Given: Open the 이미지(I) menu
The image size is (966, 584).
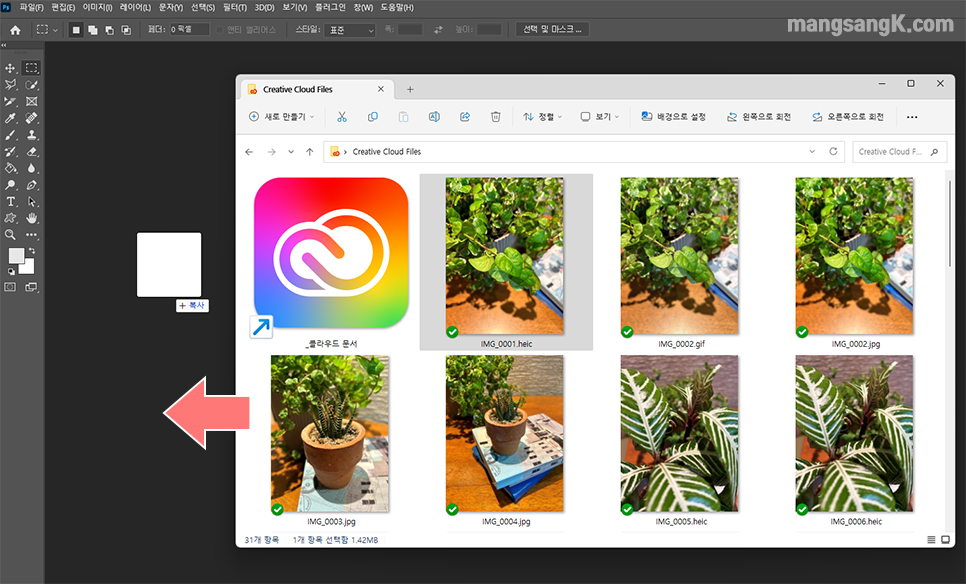Looking at the screenshot, I should pos(97,7).
